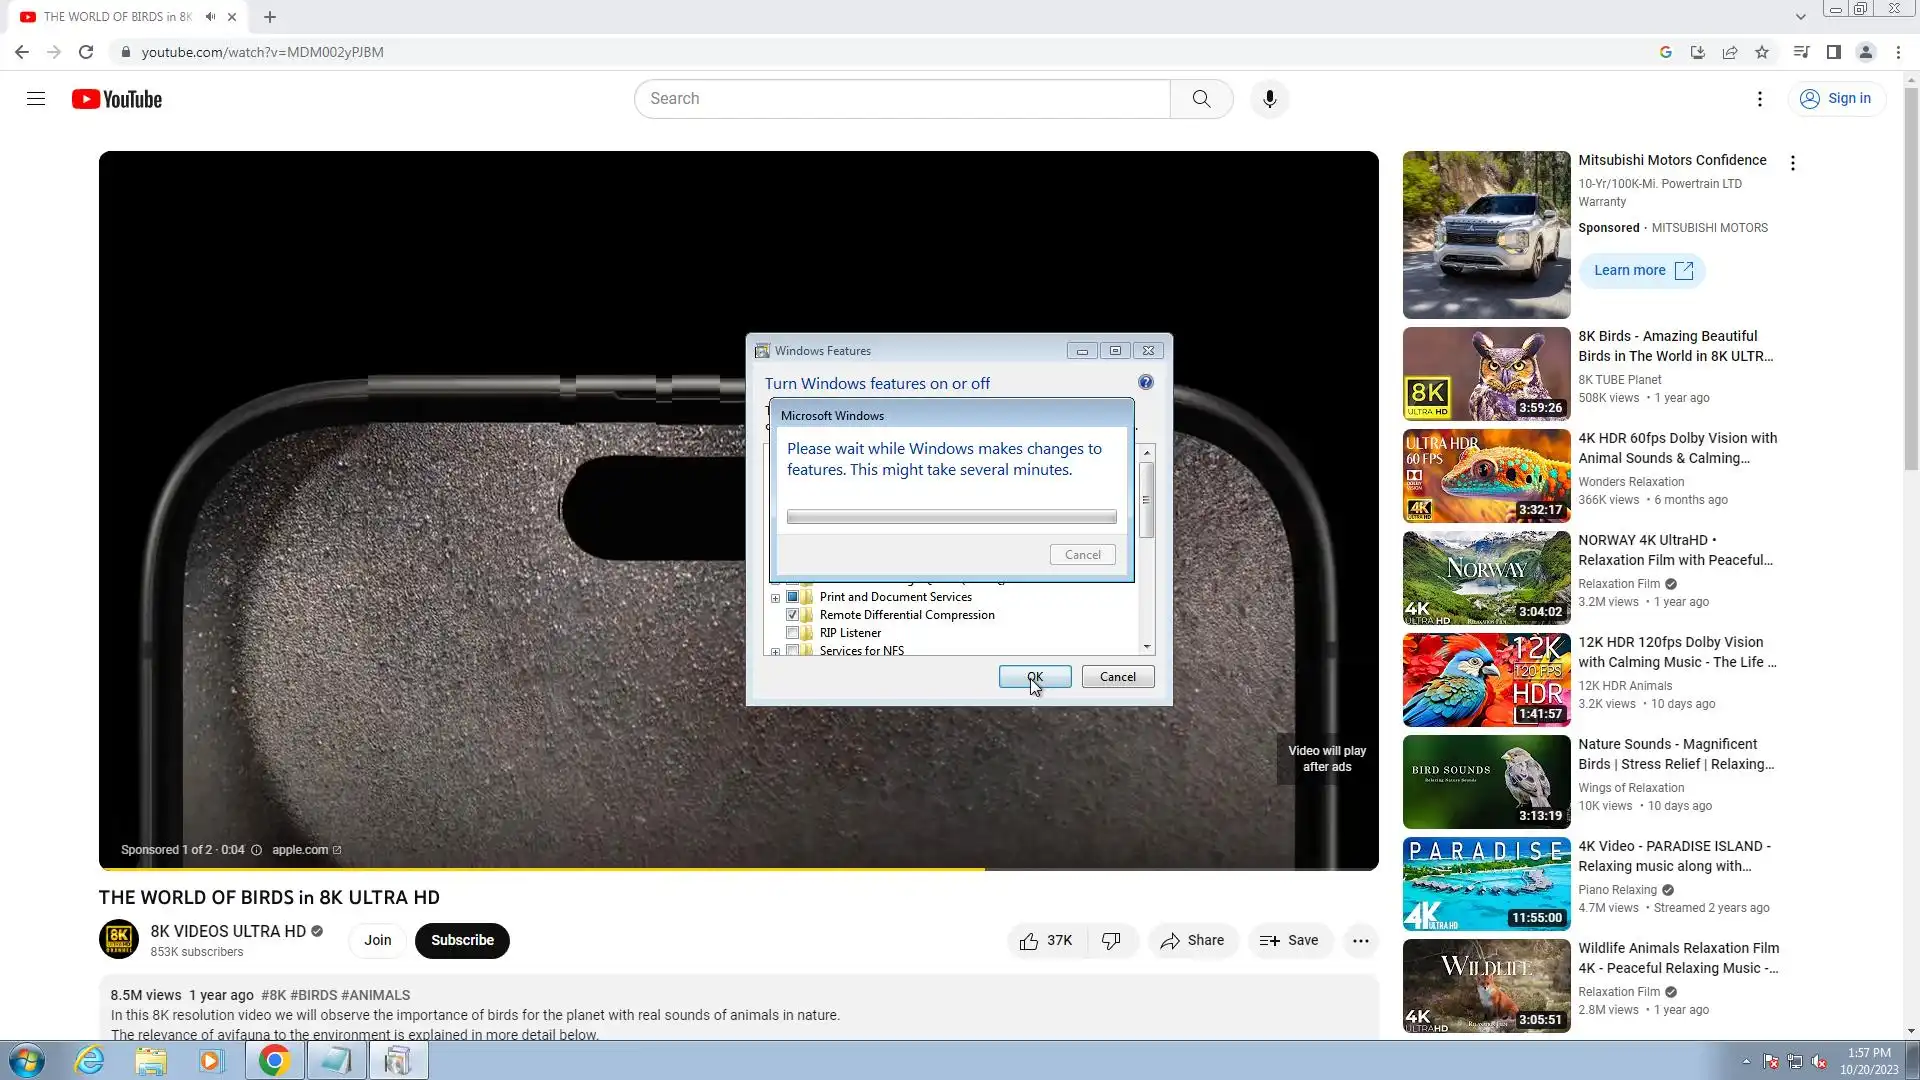1920x1080 pixels.
Task: Enable the RIP Listener checkbox
Action: pos(793,633)
